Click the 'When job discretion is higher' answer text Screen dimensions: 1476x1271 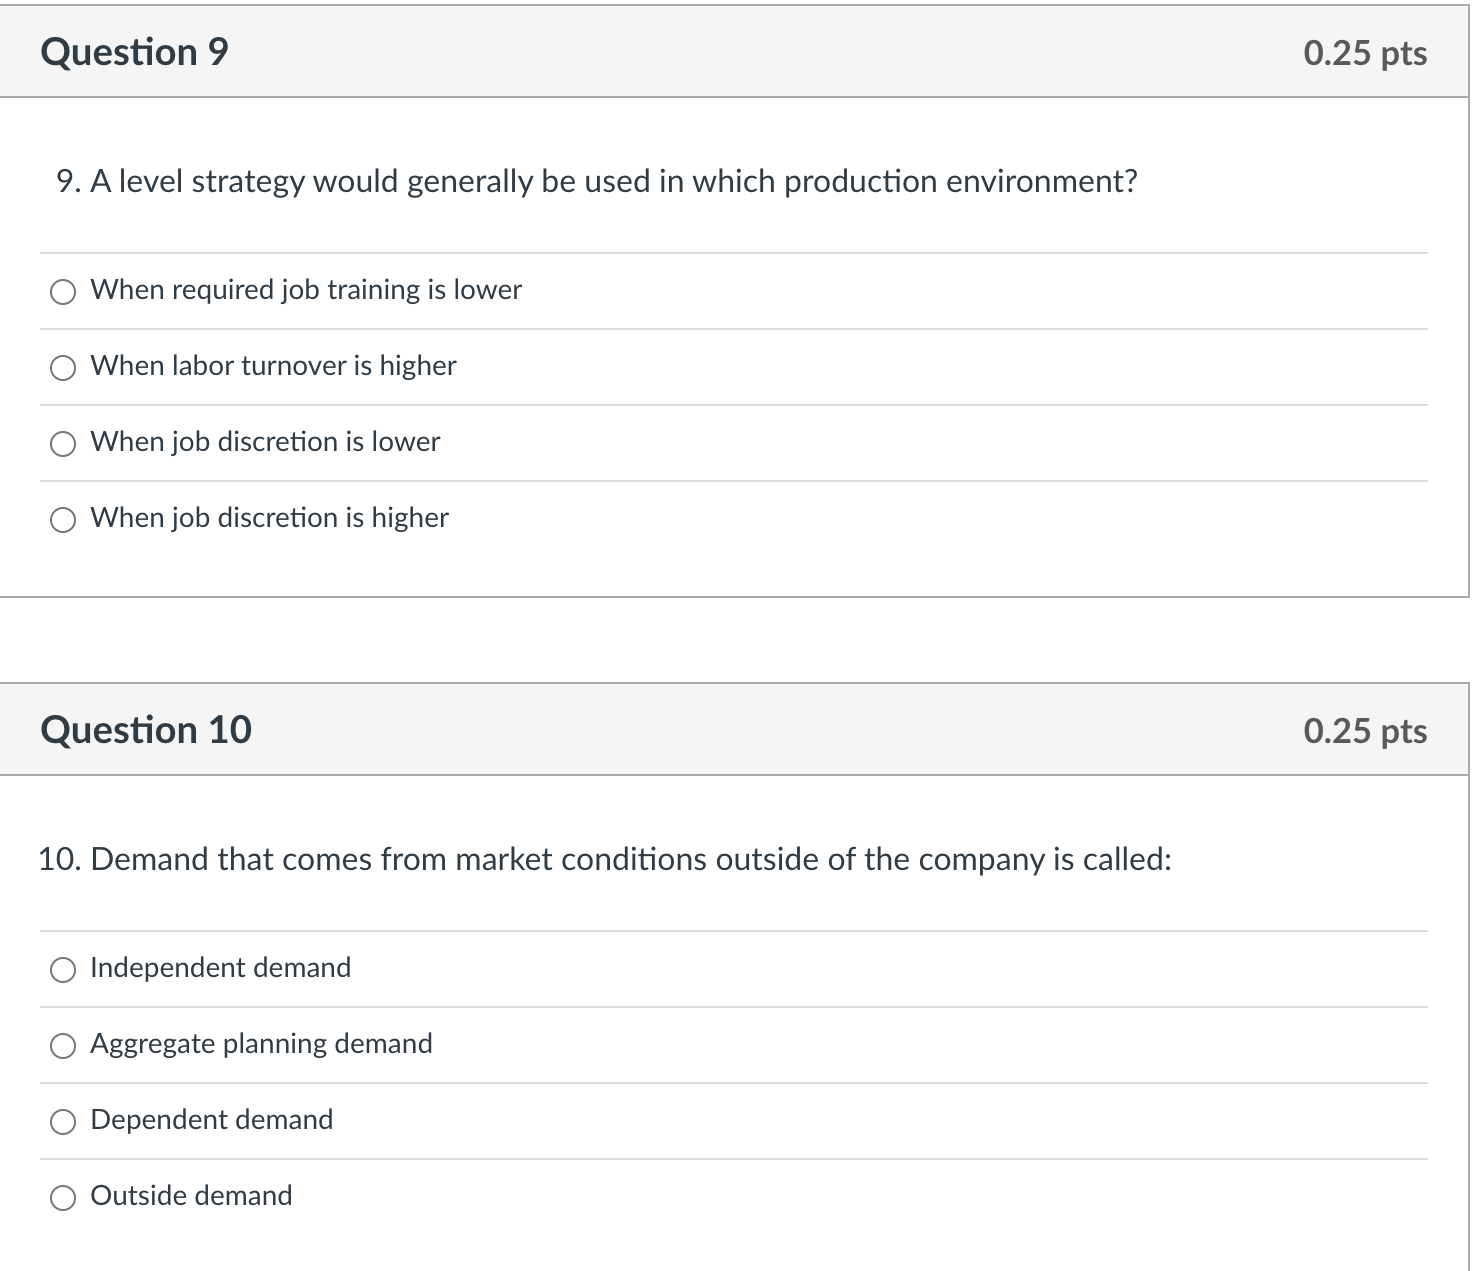[269, 518]
